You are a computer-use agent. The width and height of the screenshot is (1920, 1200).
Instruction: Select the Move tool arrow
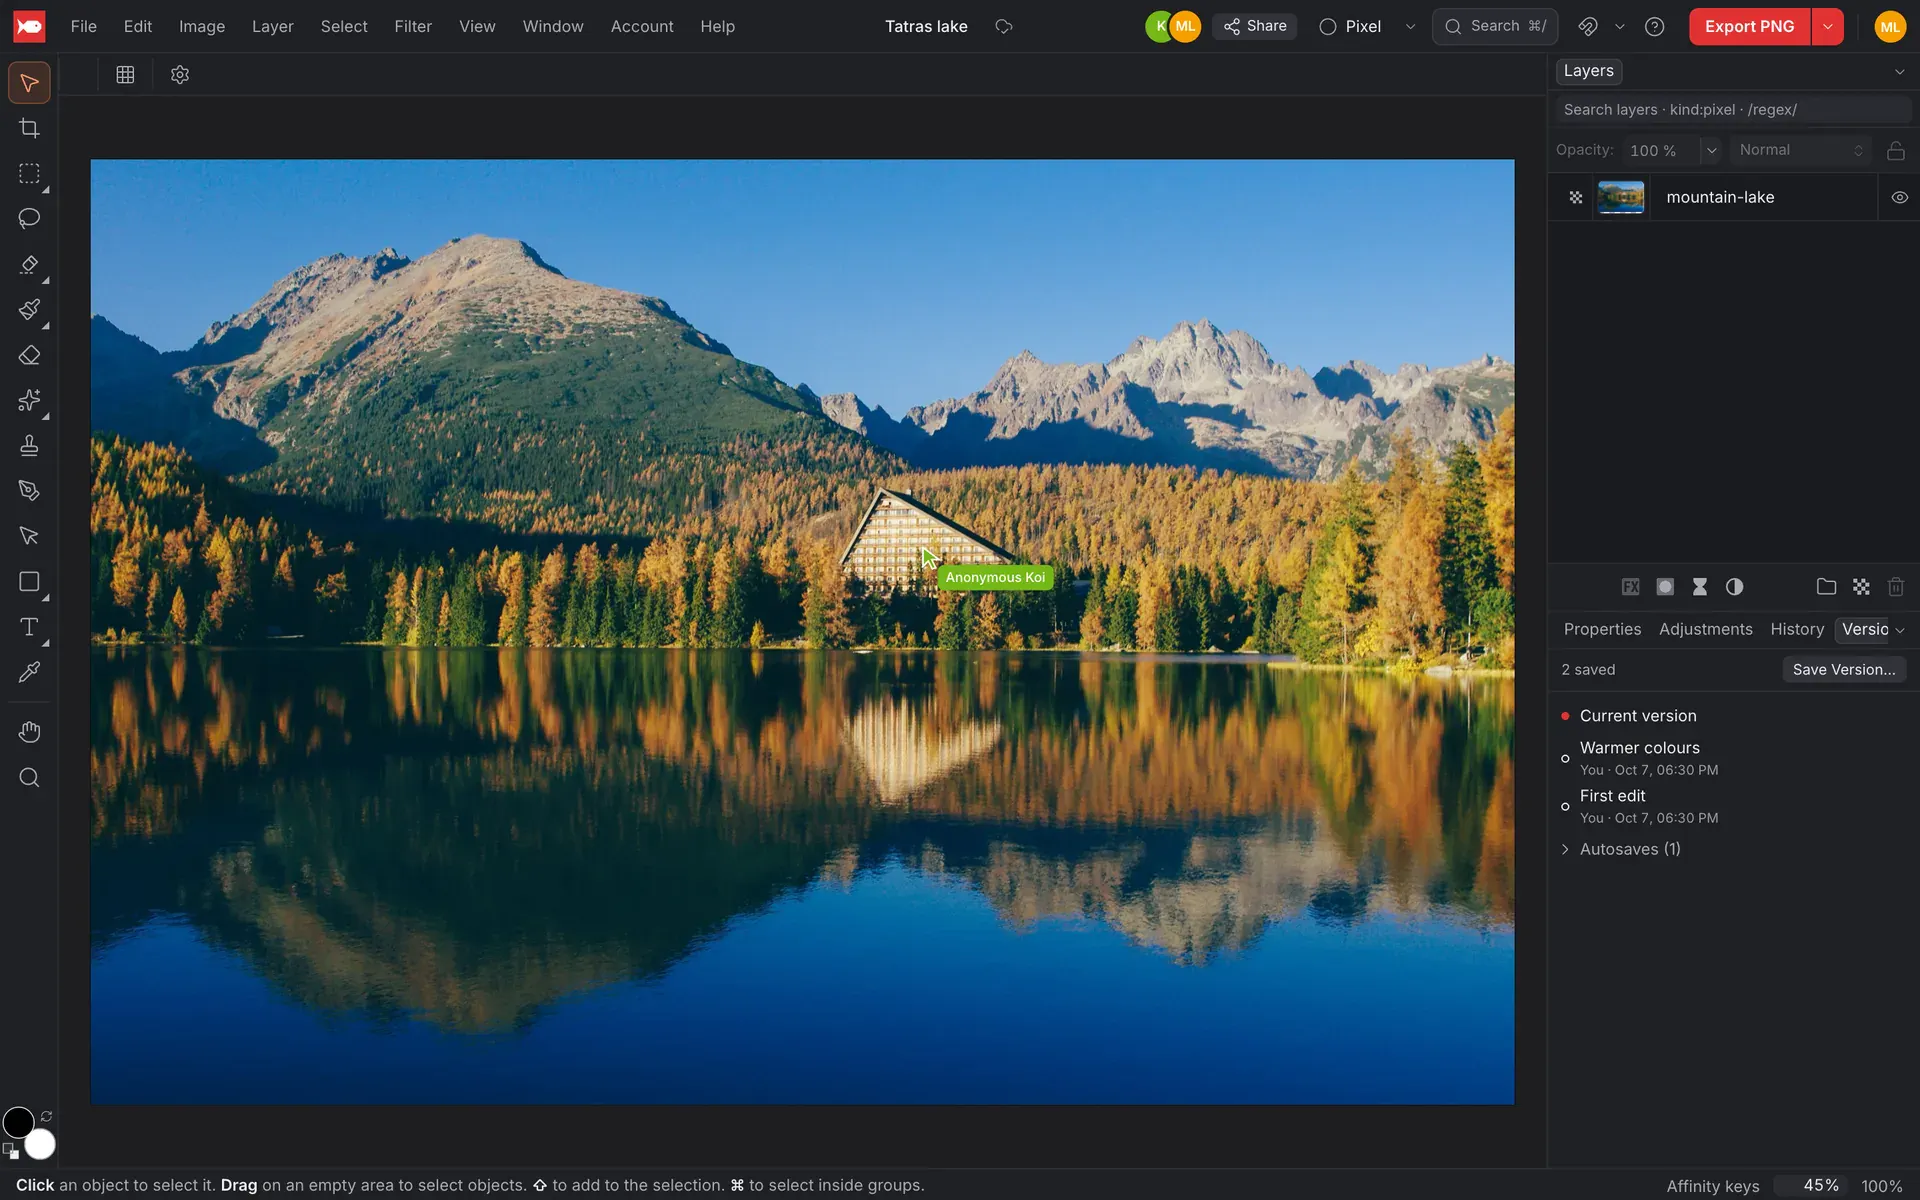coord(29,83)
